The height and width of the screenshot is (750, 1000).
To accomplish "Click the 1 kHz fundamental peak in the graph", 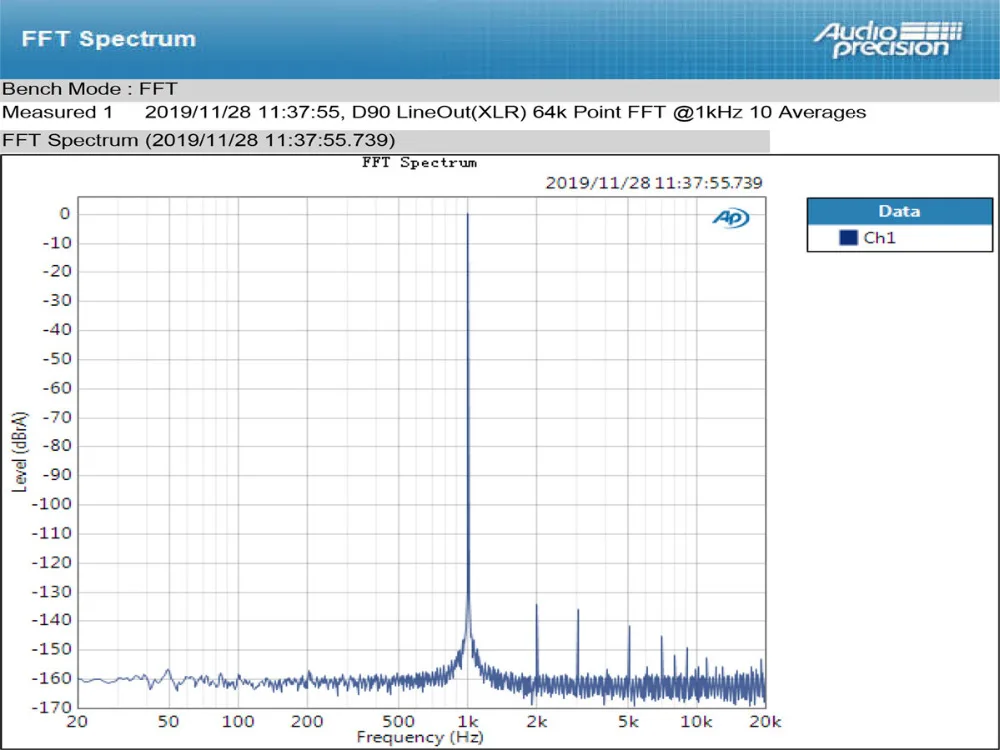I will tap(467, 415).
